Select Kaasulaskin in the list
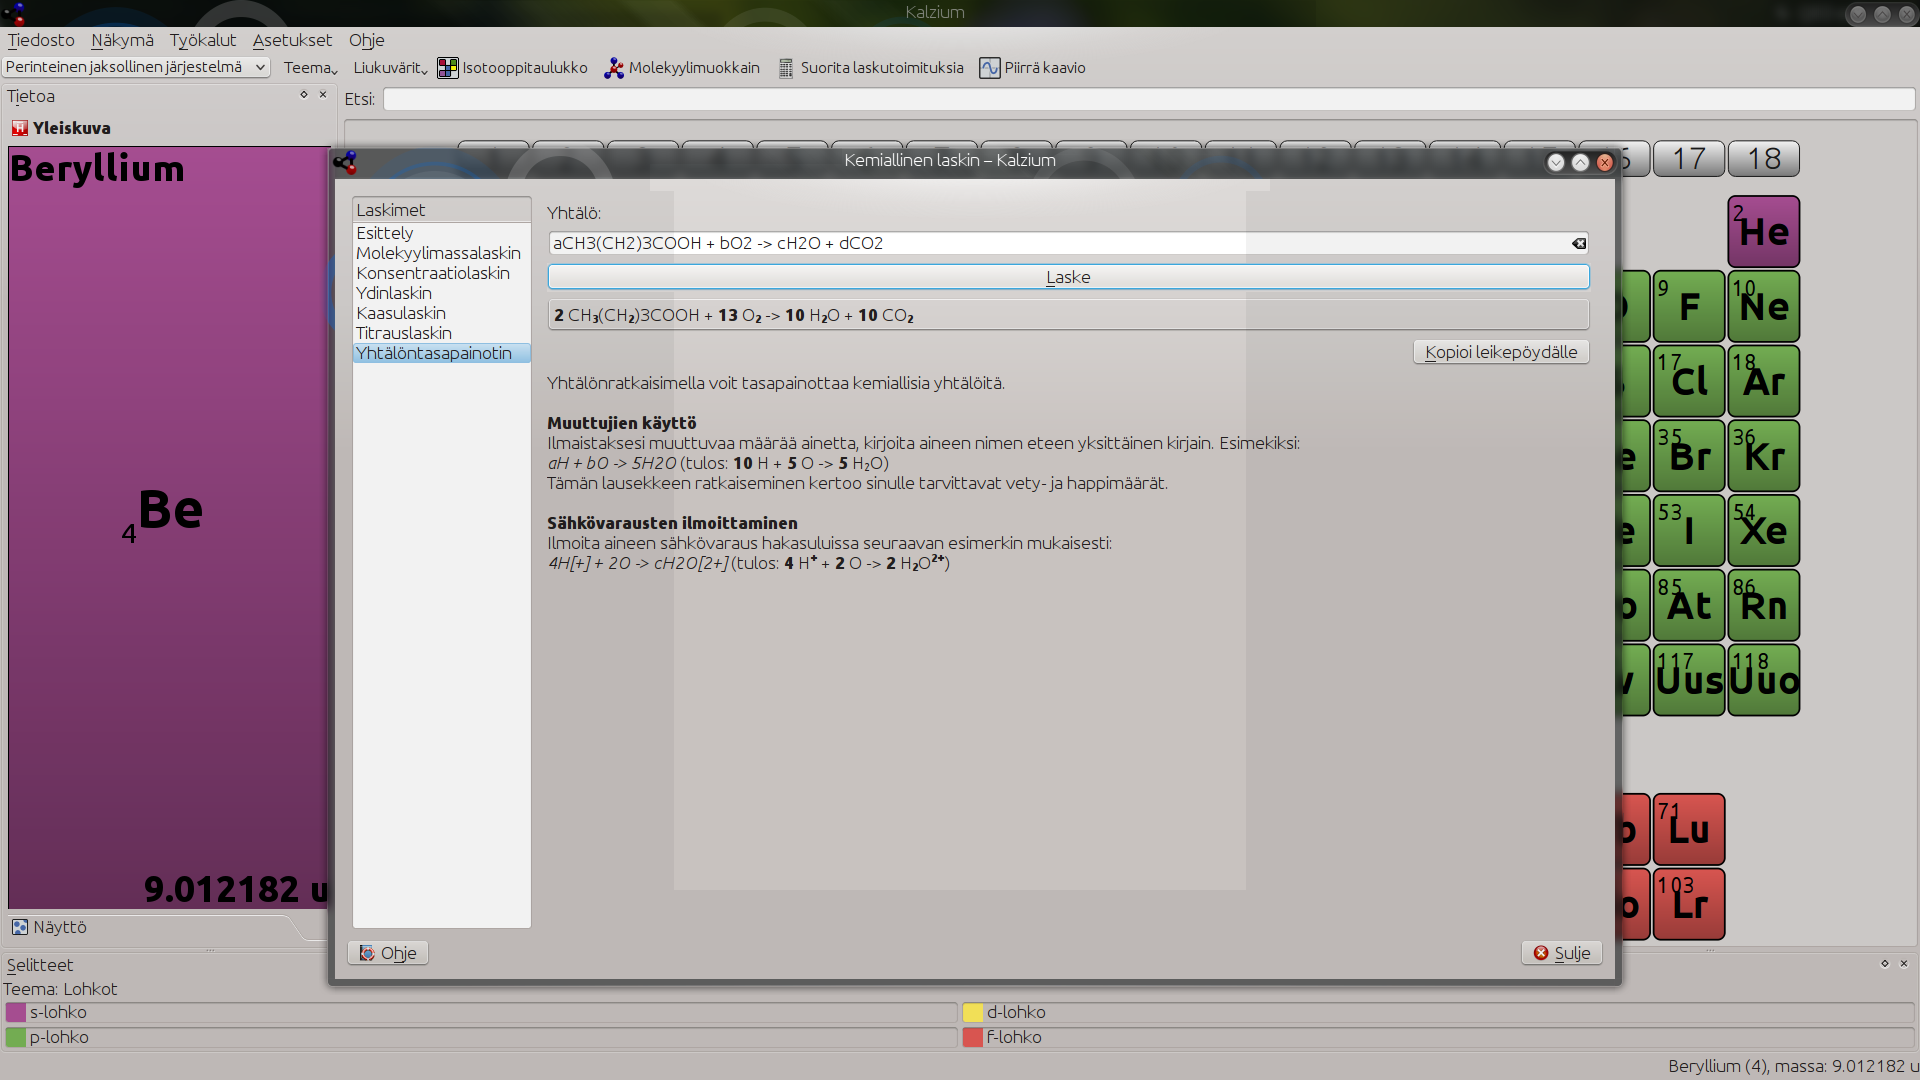The image size is (1920, 1080). [441, 313]
